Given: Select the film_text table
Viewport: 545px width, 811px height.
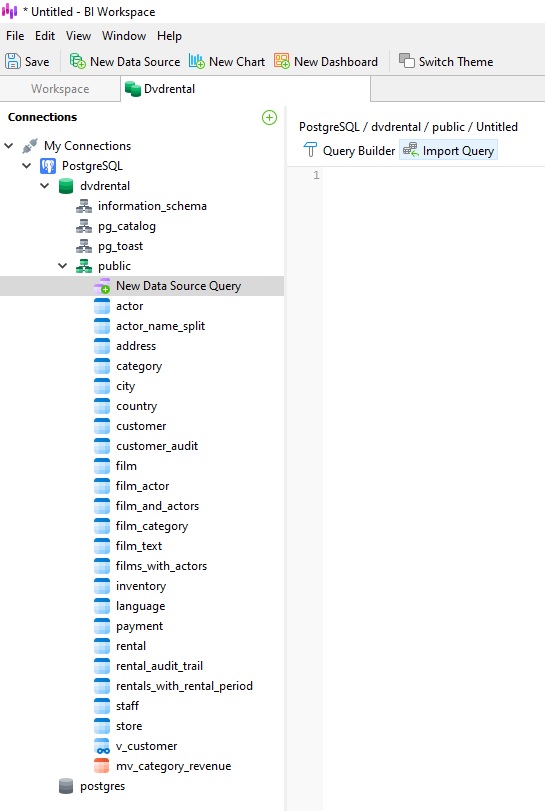Looking at the screenshot, I should pos(139,546).
